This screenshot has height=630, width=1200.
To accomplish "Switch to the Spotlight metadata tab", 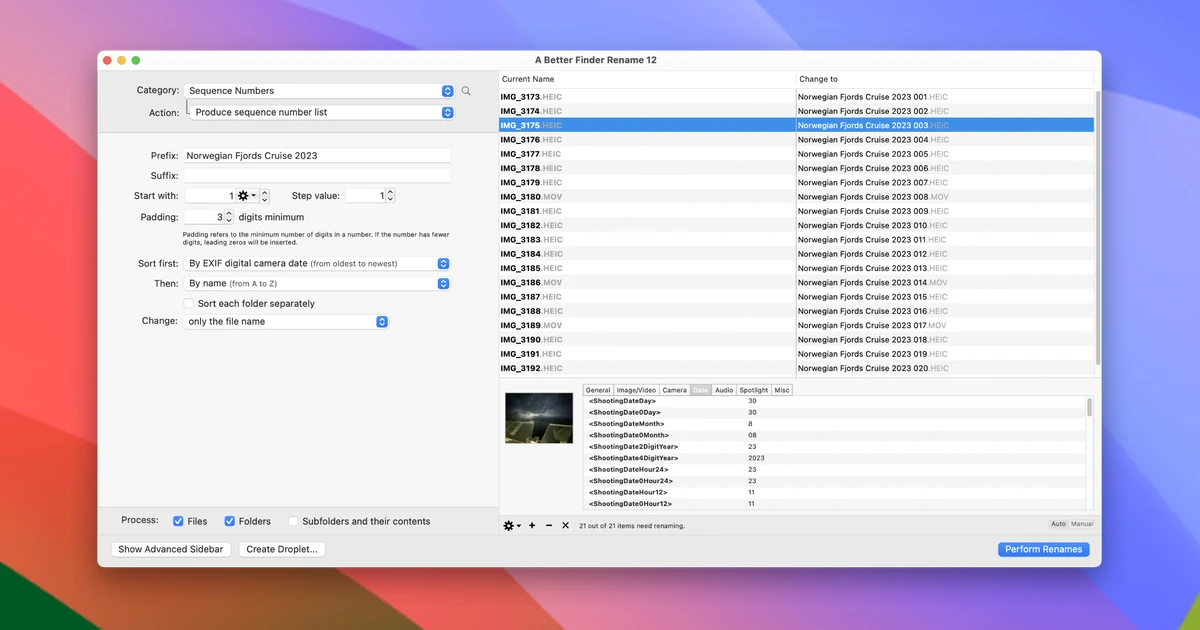I will [754, 390].
